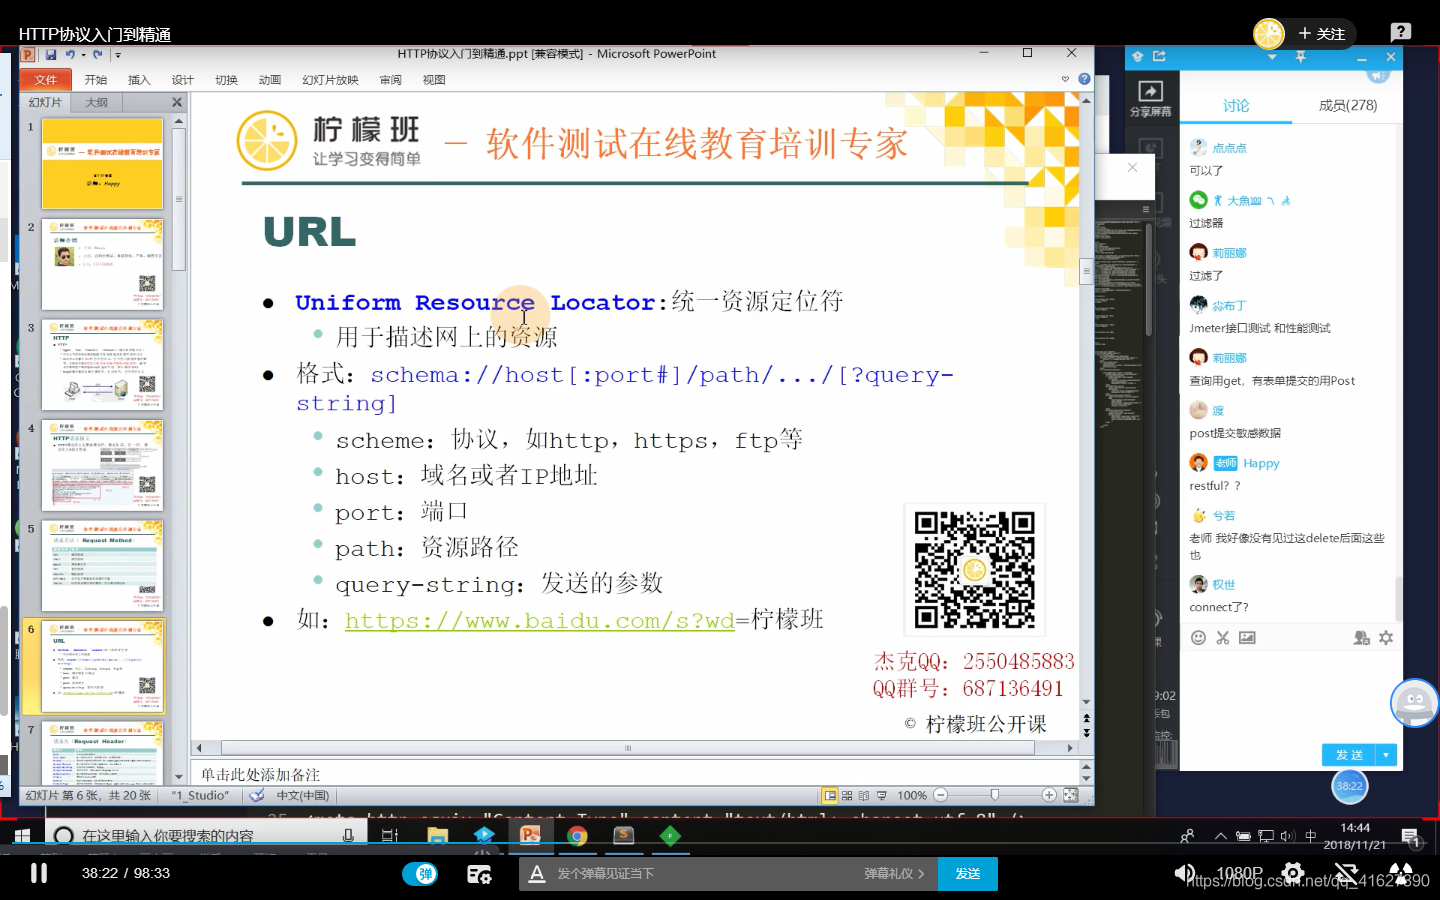Switch to 切换 transitions tab
This screenshot has width=1440, height=900.
tap(226, 80)
